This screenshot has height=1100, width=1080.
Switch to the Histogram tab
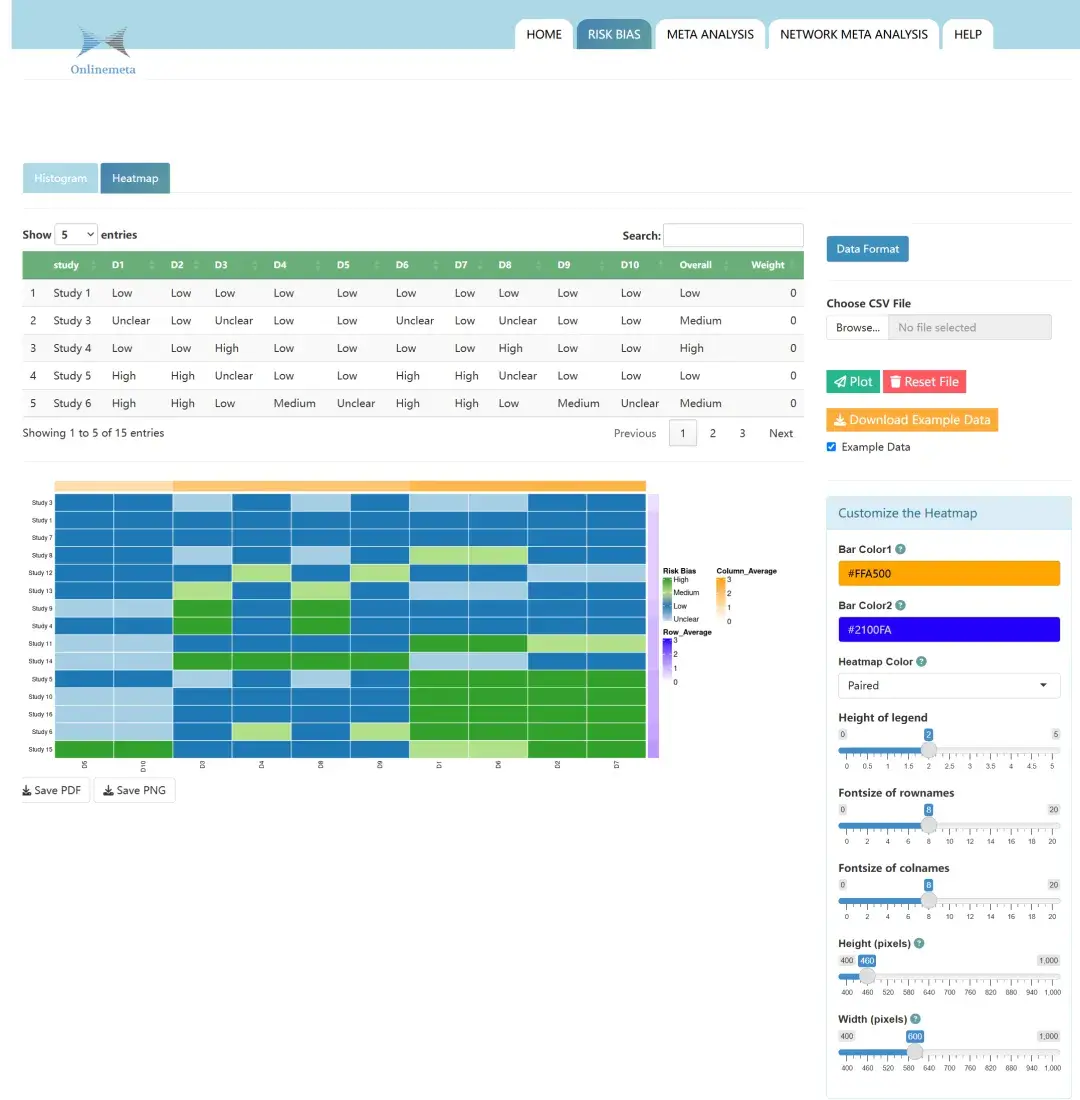60,178
